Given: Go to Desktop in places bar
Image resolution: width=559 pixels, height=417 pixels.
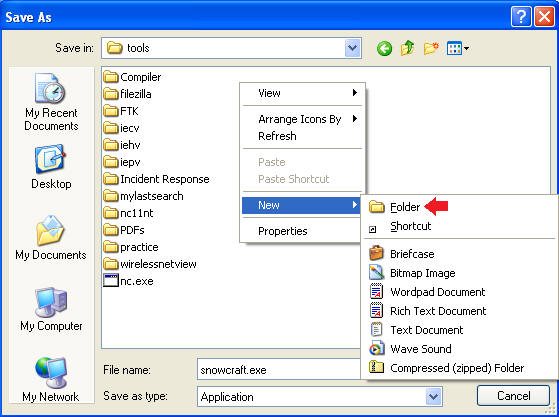Looking at the screenshot, I should point(51,167).
